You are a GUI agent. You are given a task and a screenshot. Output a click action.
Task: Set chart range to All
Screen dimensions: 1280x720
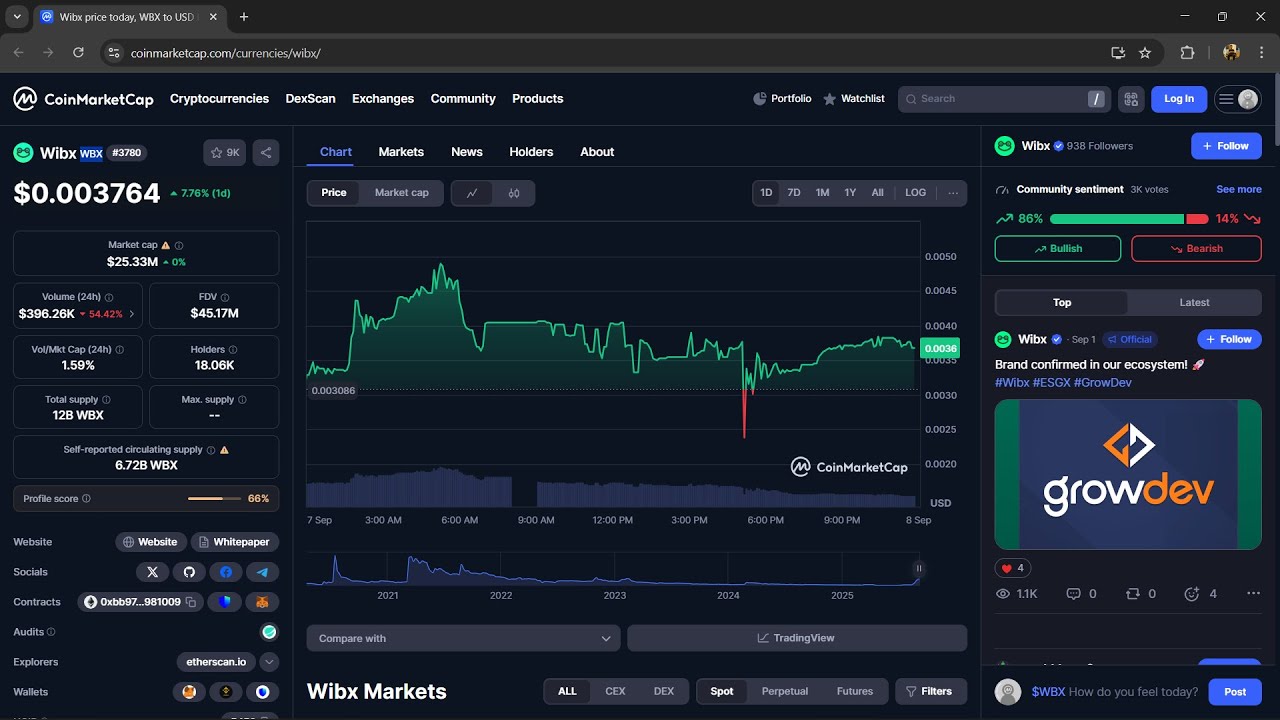(878, 193)
